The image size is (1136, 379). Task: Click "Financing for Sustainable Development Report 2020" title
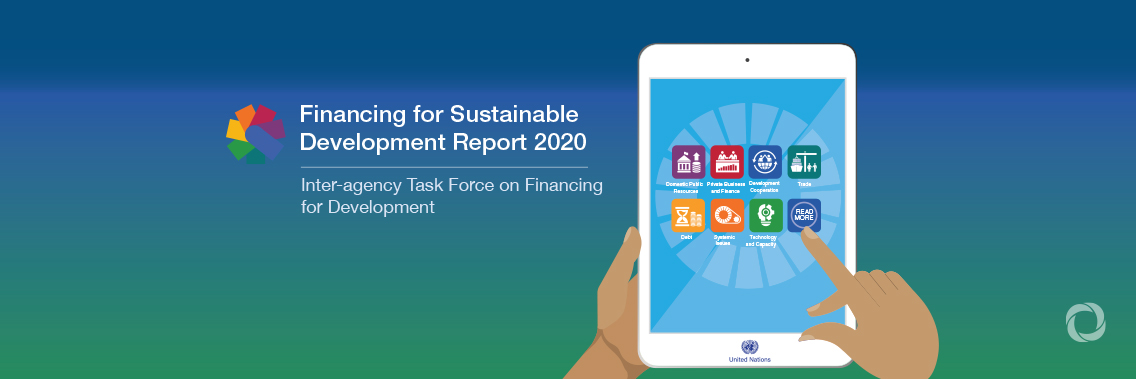[x=443, y=128]
